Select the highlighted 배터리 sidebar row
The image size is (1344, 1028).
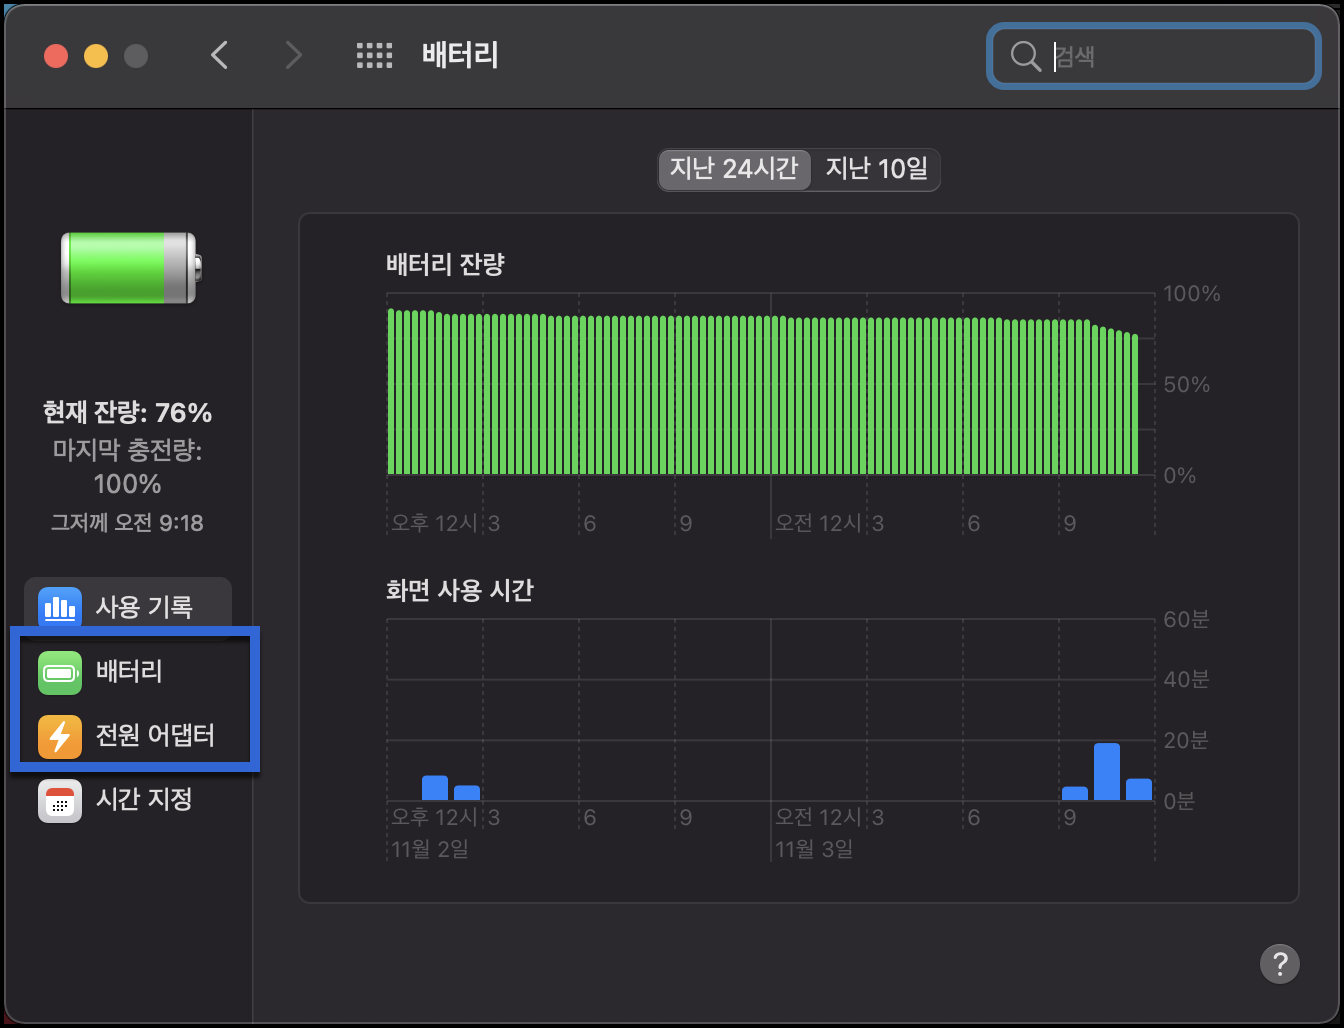[124, 672]
